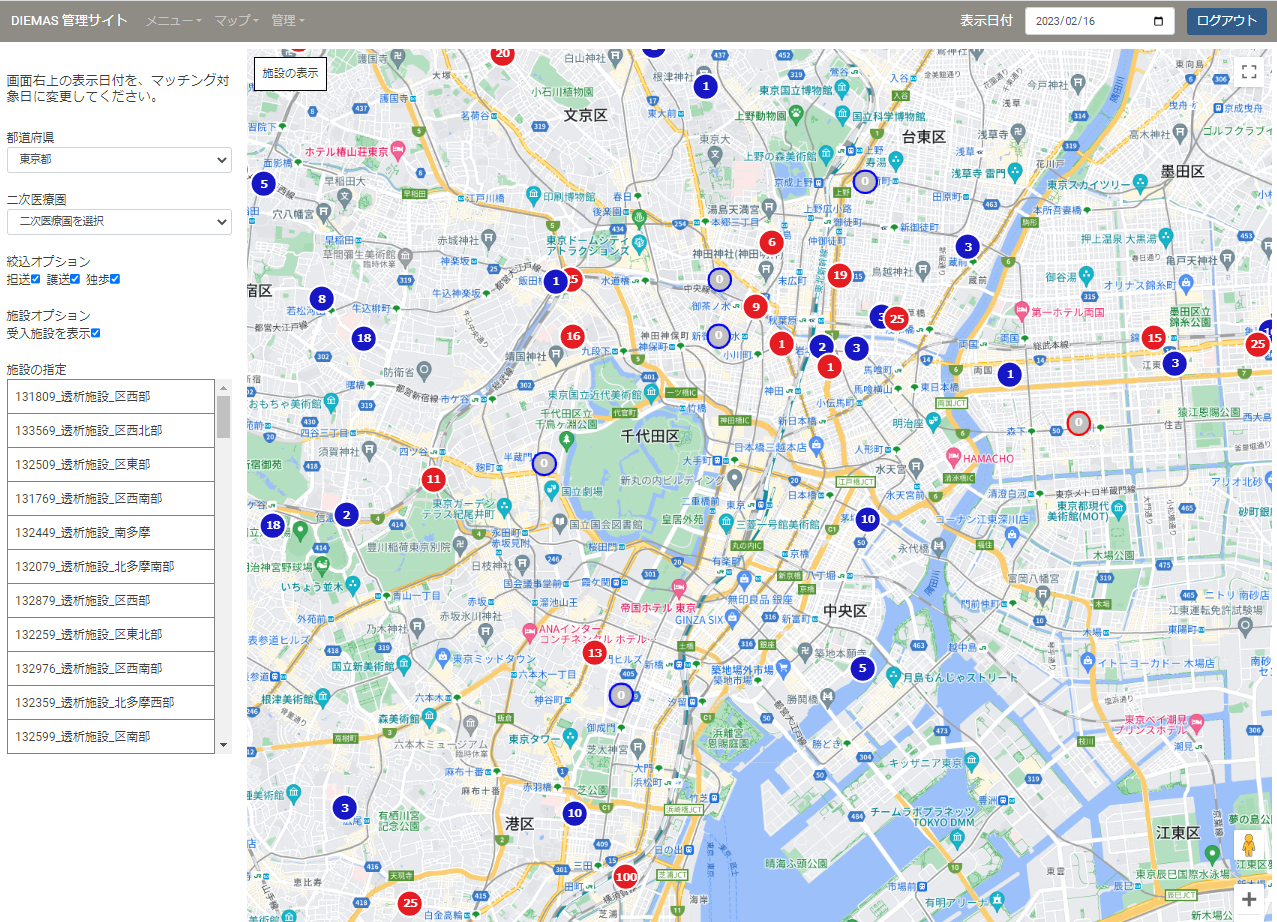Toggle the 独歩 filter checkbox
Viewport: 1277px width, 922px height.
click(115, 279)
